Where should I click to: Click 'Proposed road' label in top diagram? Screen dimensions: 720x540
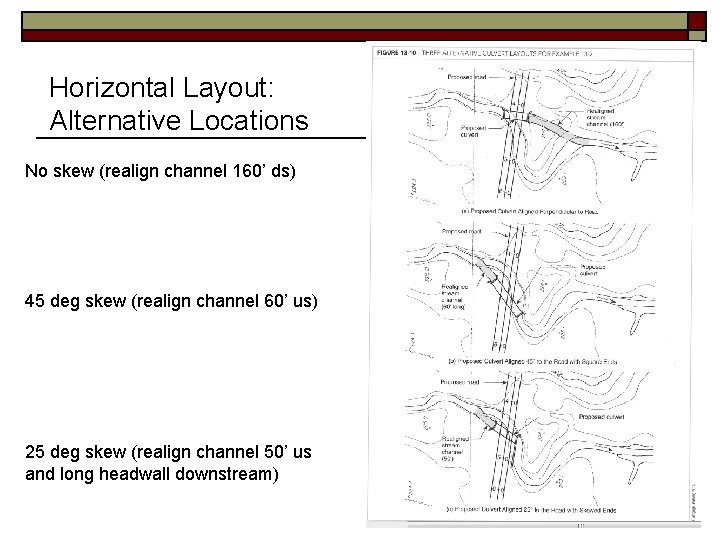[467, 77]
